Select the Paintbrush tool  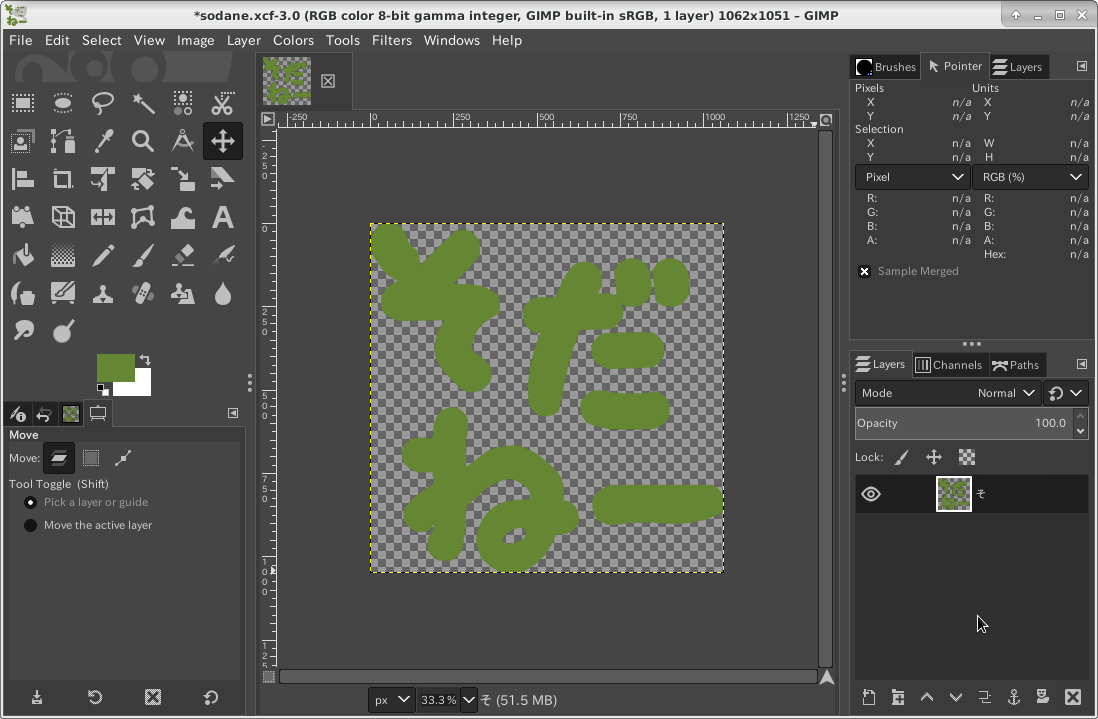point(143,256)
